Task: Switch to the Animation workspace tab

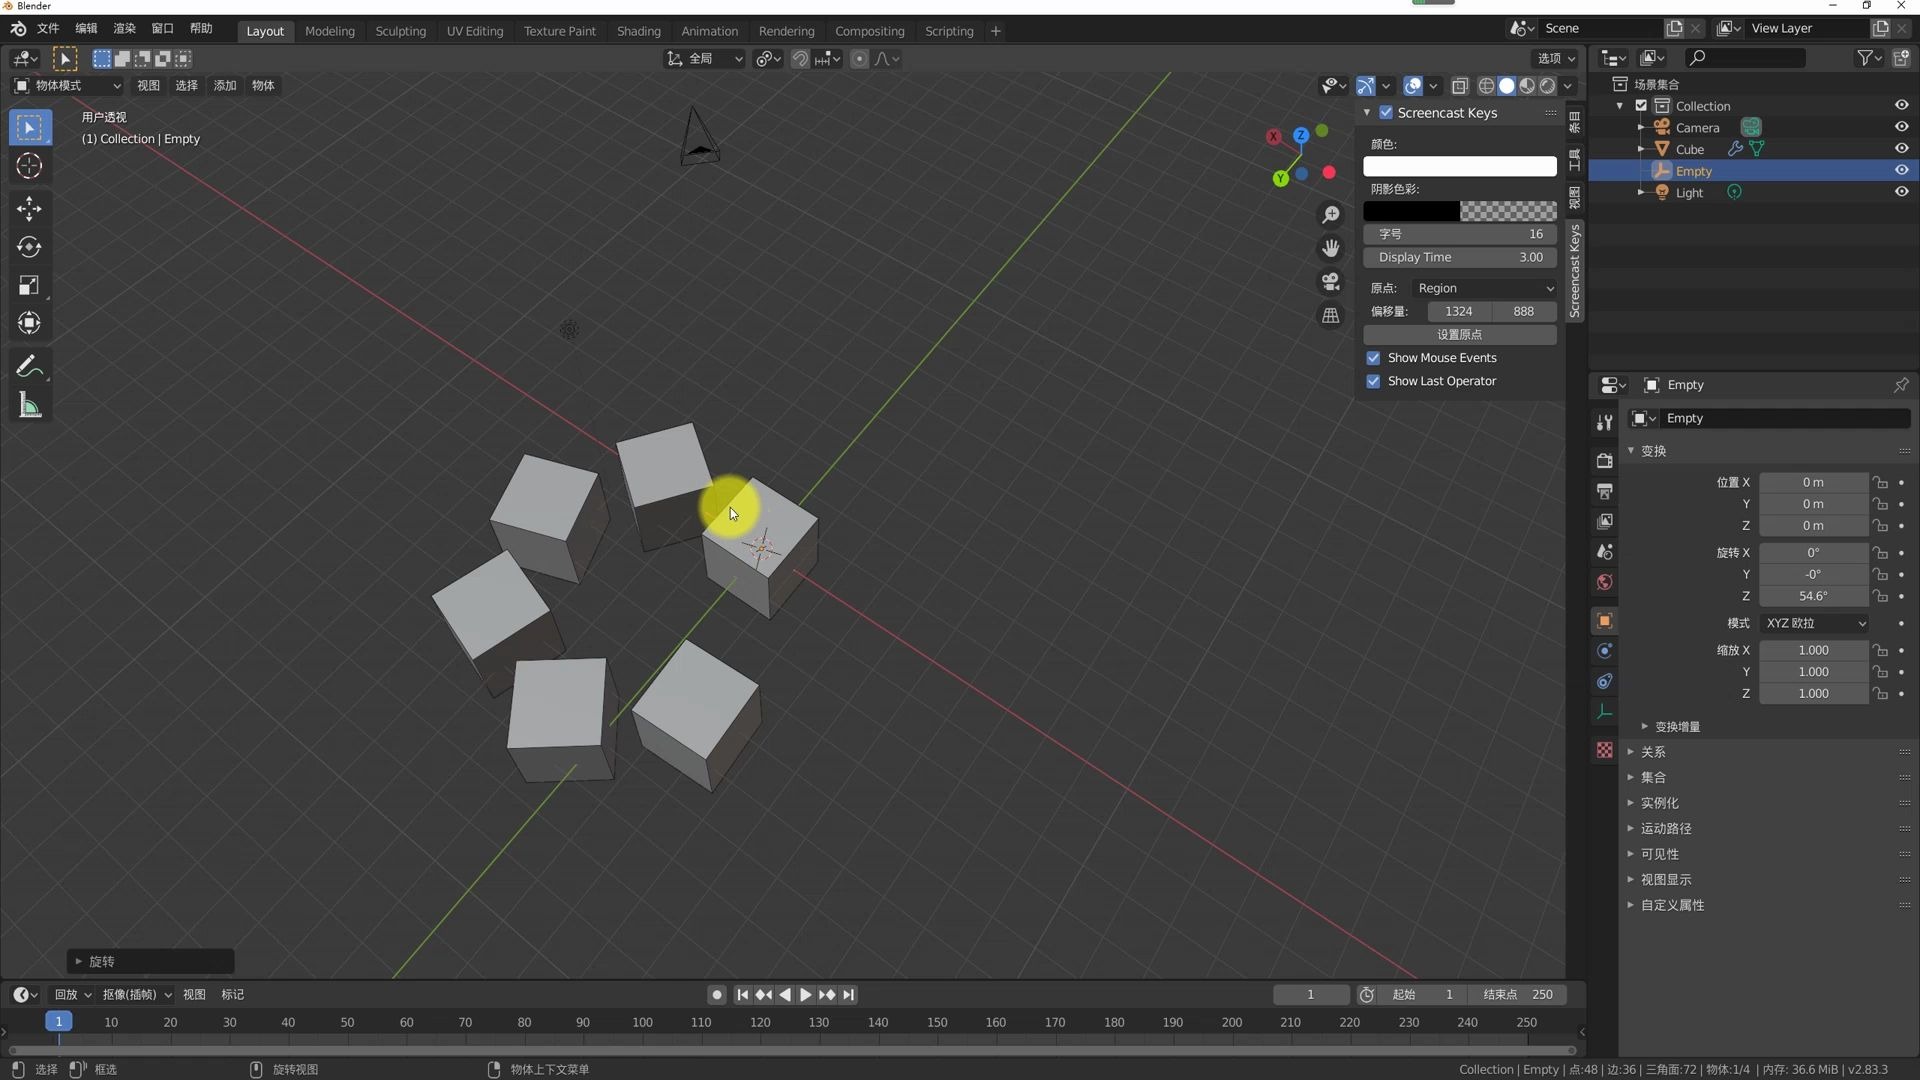Action: click(x=709, y=31)
